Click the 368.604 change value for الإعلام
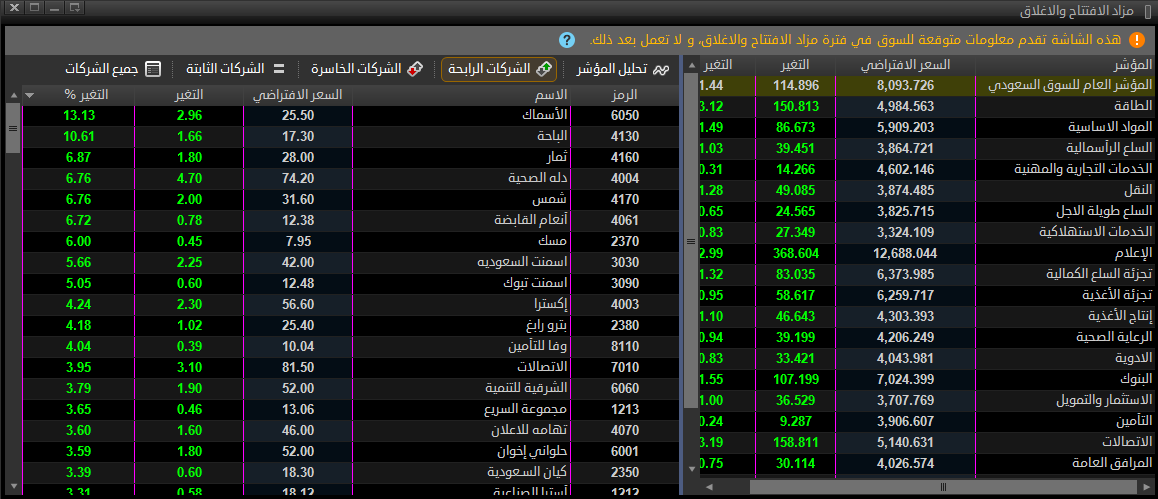1158x499 pixels. click(796, 253)
